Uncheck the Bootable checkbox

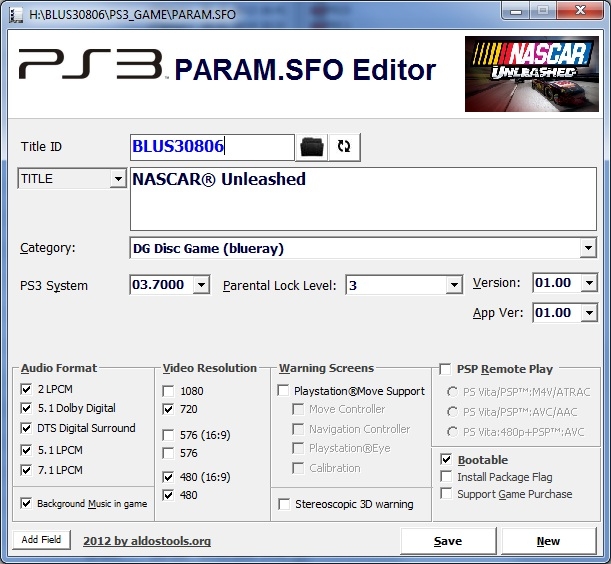tap(446, 459)
